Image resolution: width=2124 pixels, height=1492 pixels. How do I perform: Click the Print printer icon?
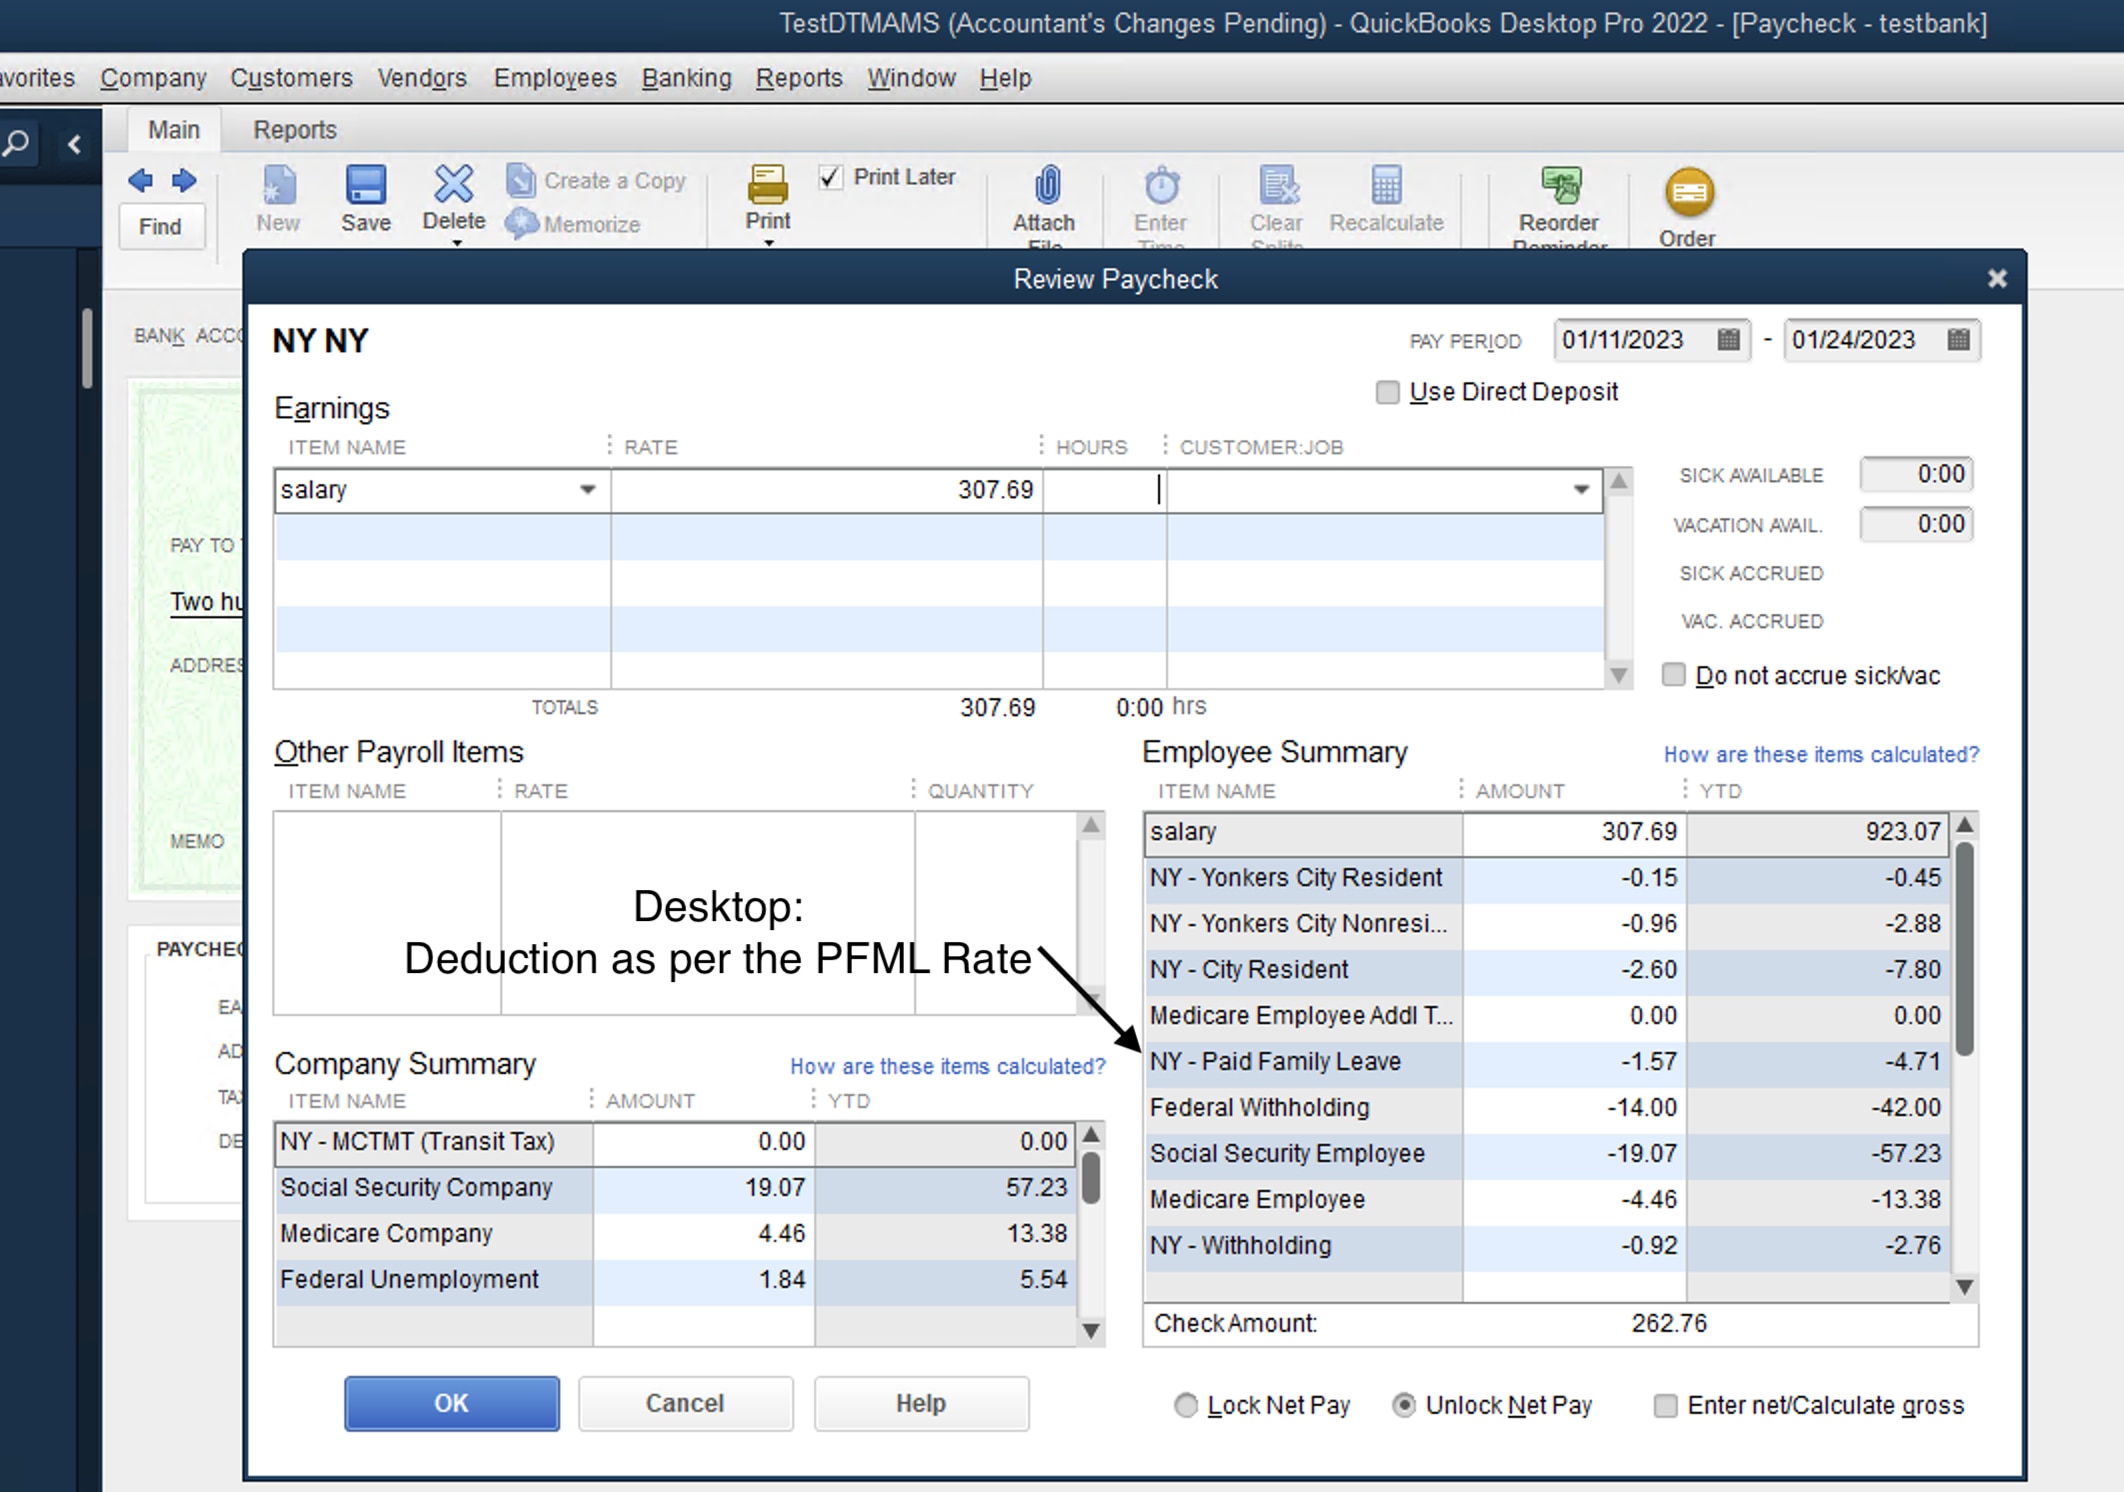(768, 185)
